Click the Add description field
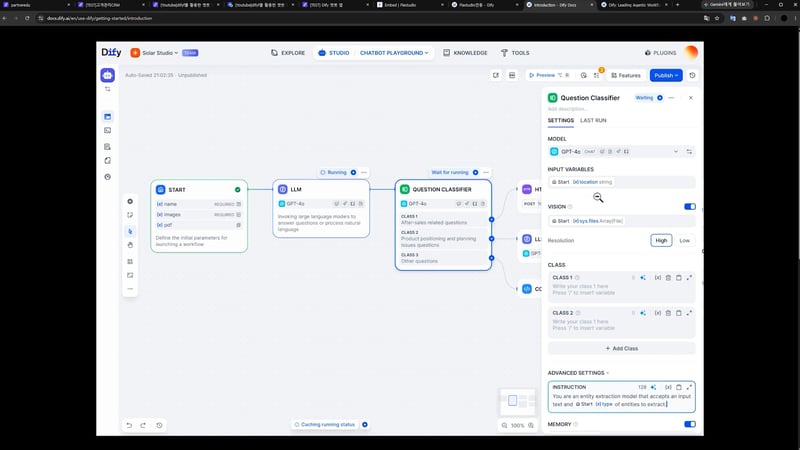The height and width of the screenshot is (450, 800). 567,109
